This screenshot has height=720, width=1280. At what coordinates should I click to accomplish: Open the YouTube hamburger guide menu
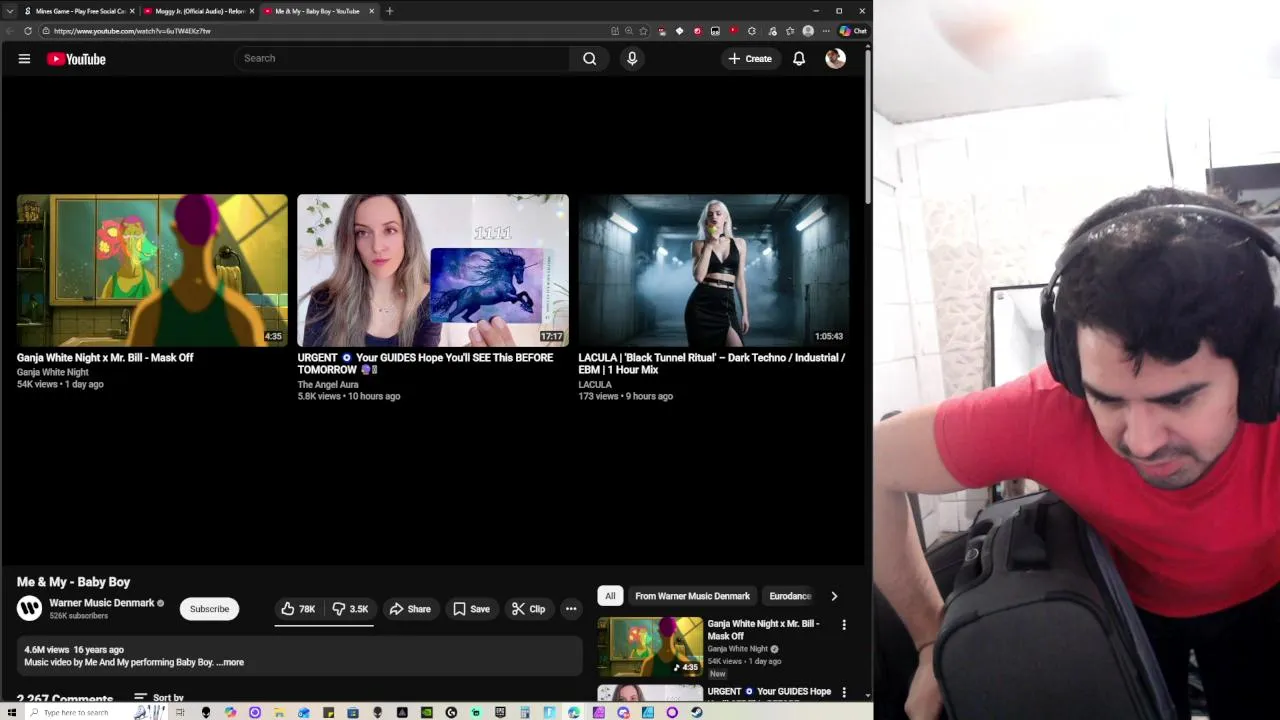coord(24,59)
